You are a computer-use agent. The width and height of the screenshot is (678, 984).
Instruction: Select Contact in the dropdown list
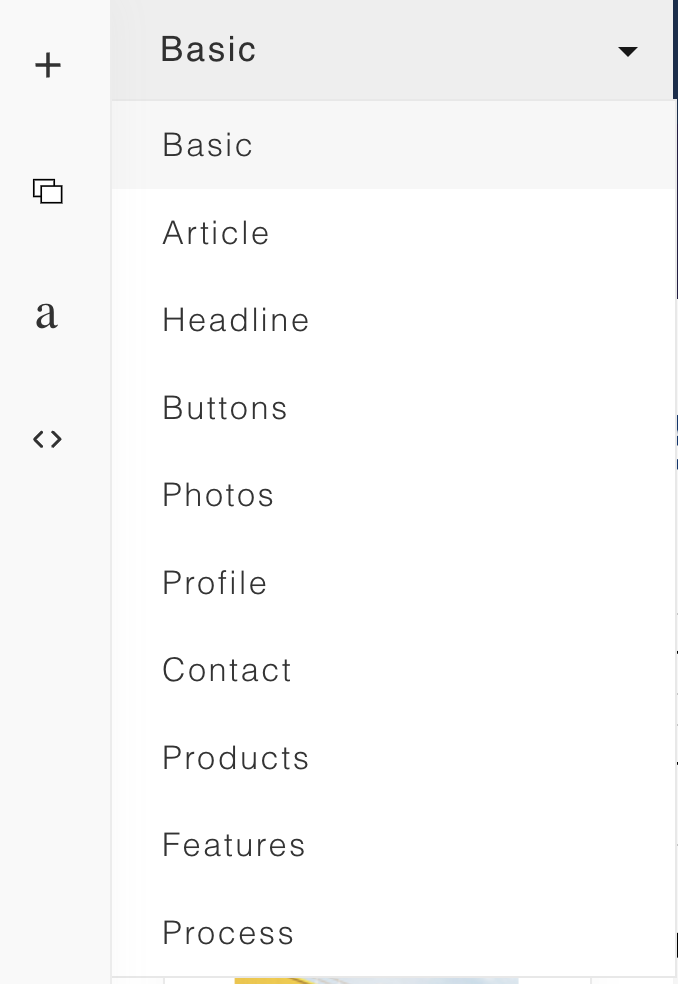pyautogui.click(x=227, y=670)
